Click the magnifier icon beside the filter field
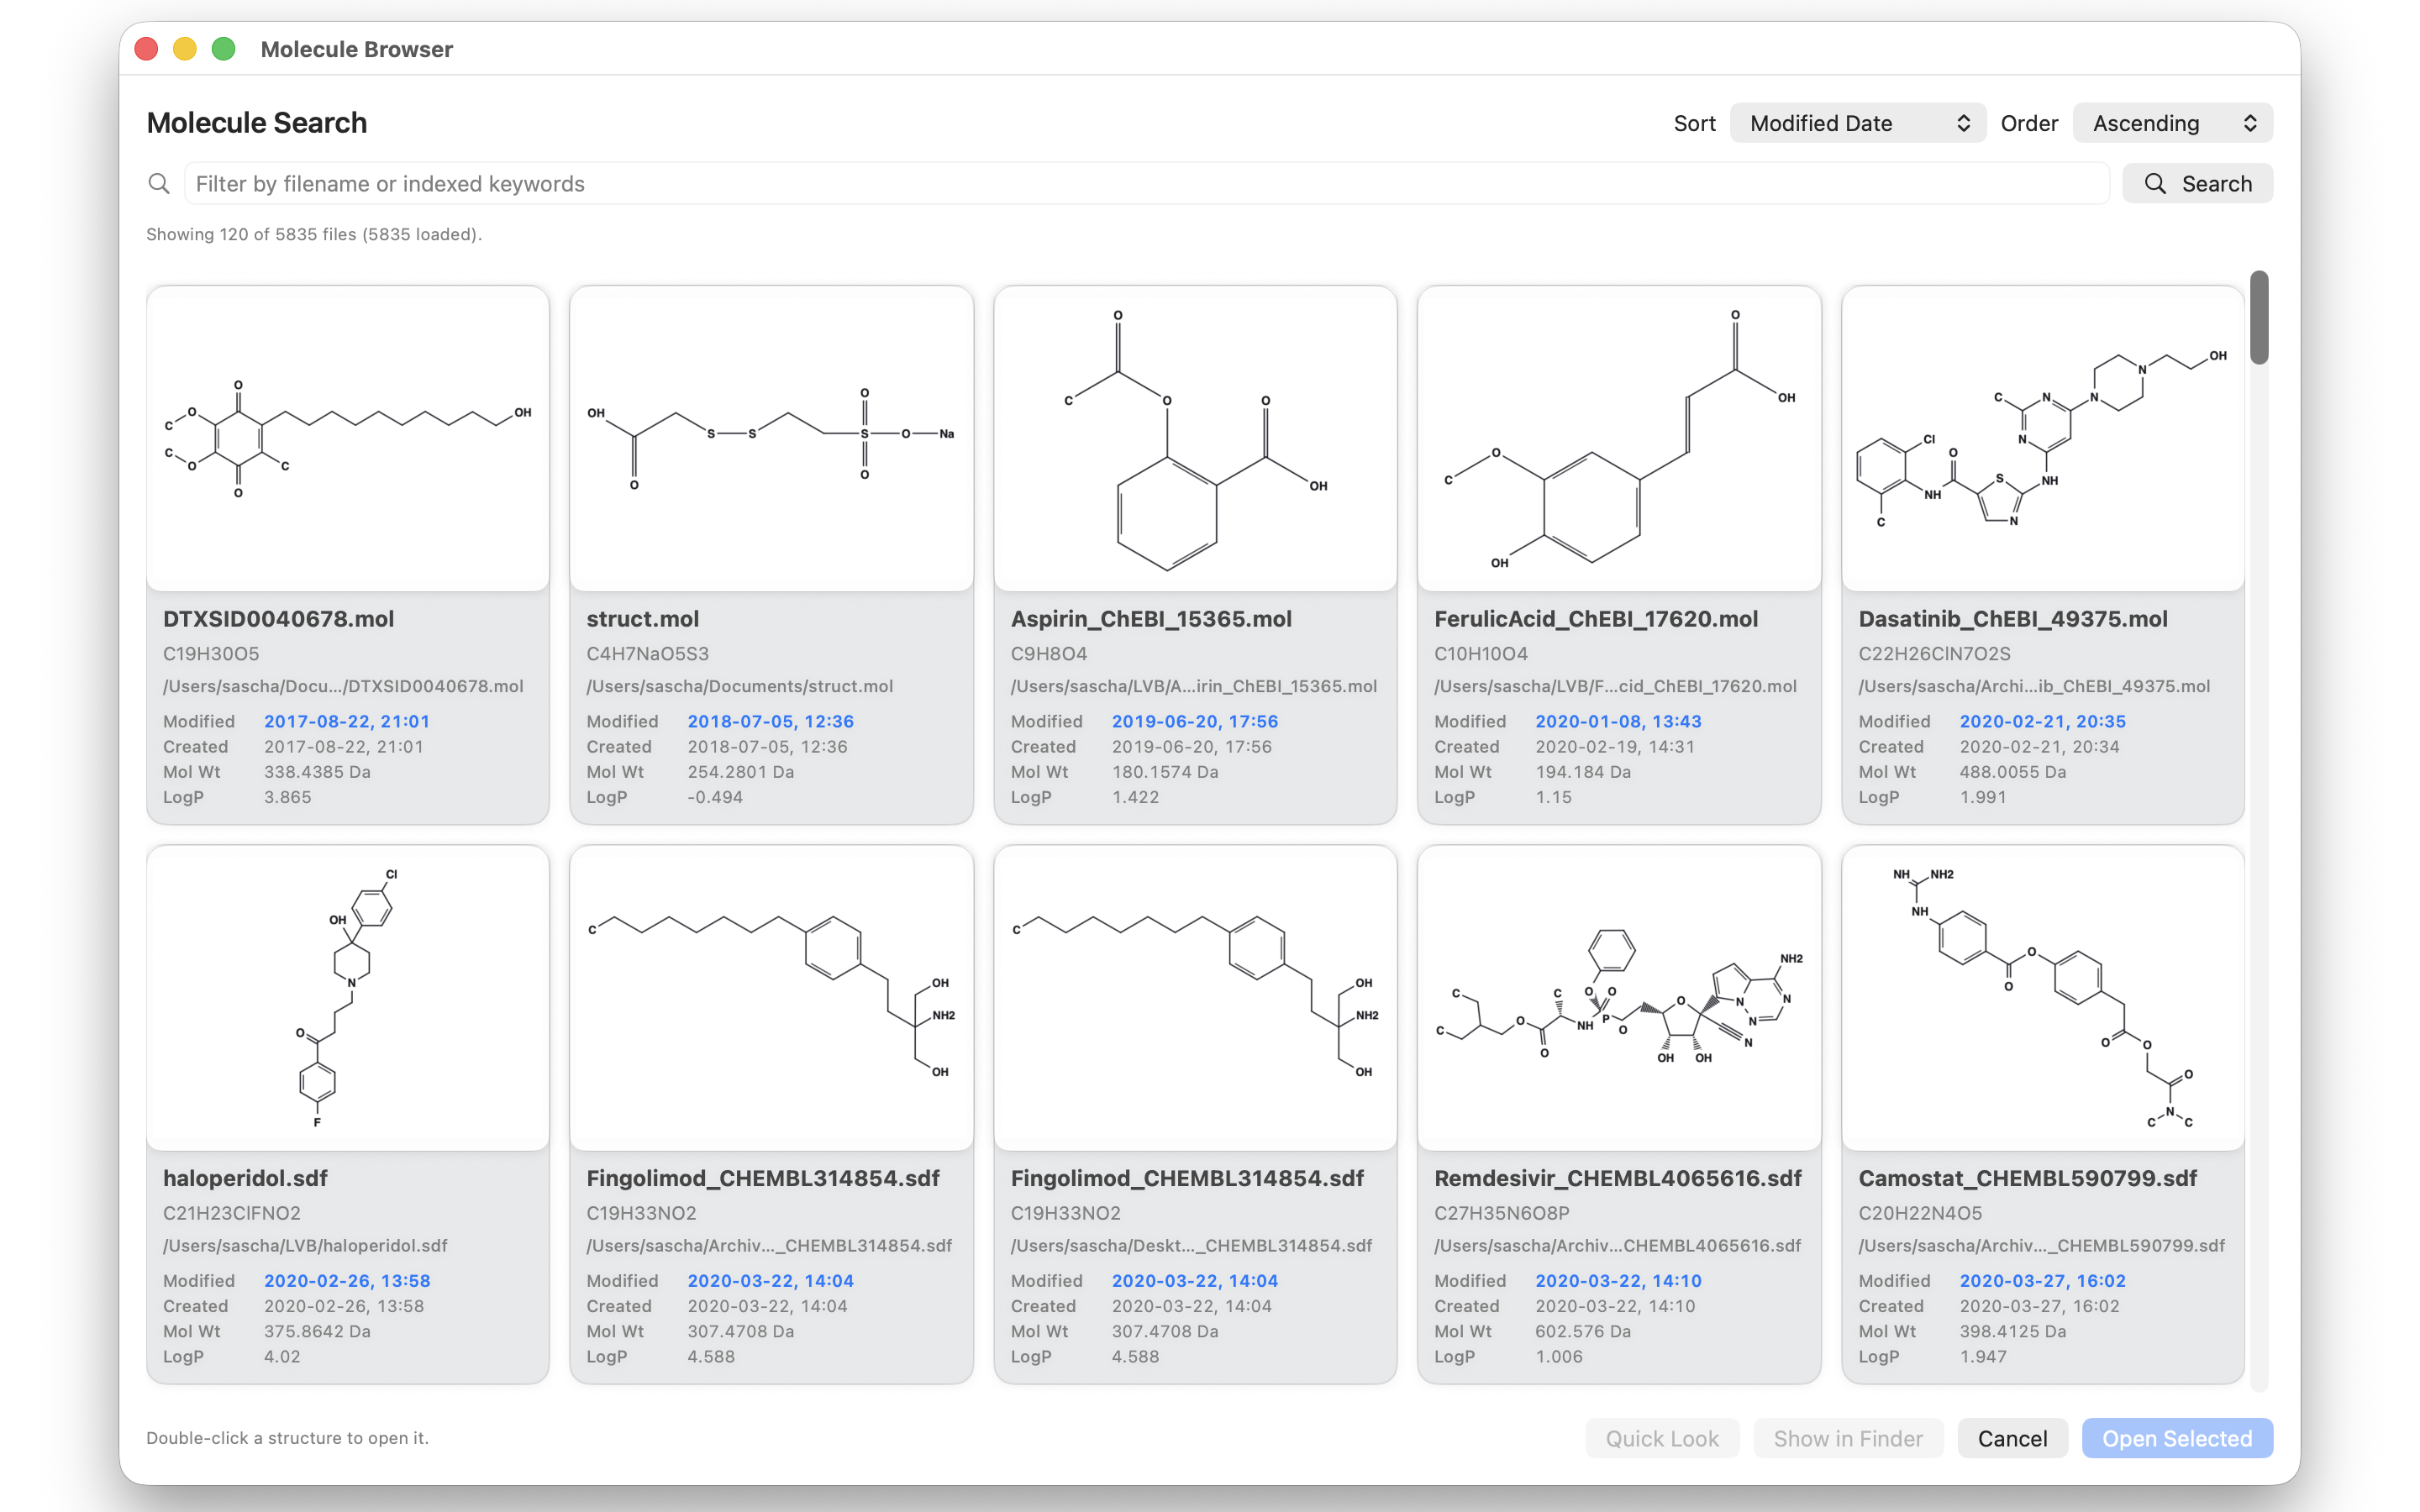Image resolution: width=2420 pixels, height=1512 pixels. (158, 184)
